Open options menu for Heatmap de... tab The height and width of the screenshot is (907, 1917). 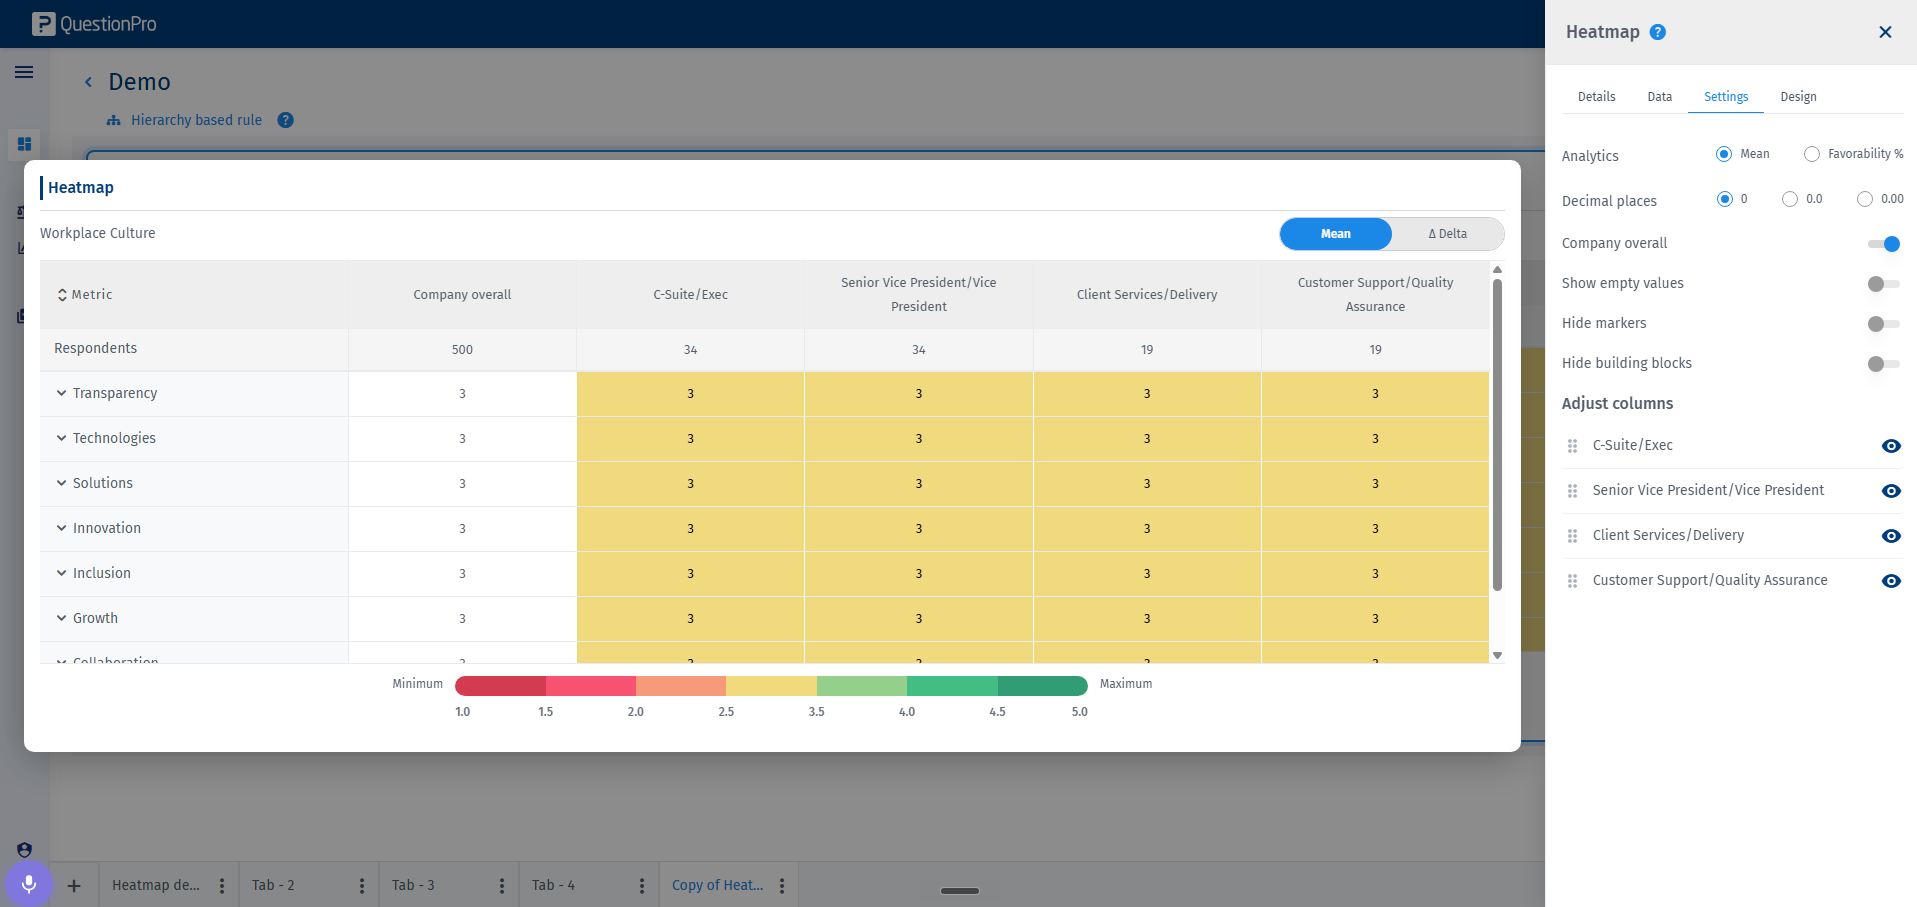click(x=222, y=886)
